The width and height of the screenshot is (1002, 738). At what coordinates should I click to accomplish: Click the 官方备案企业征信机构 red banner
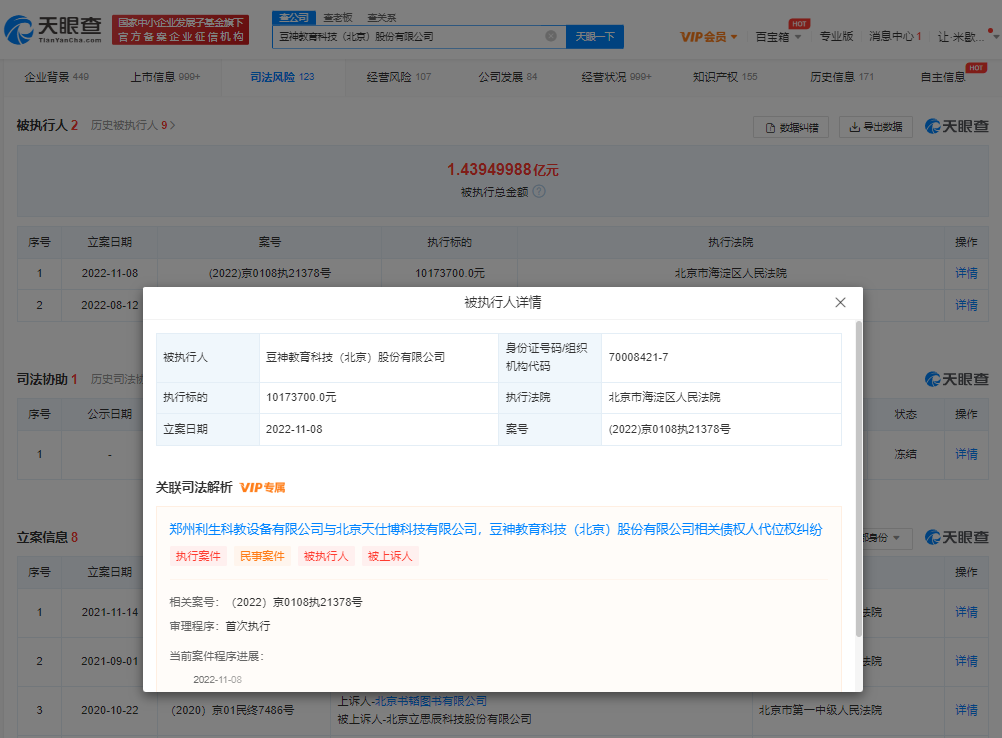coord(180,29)
